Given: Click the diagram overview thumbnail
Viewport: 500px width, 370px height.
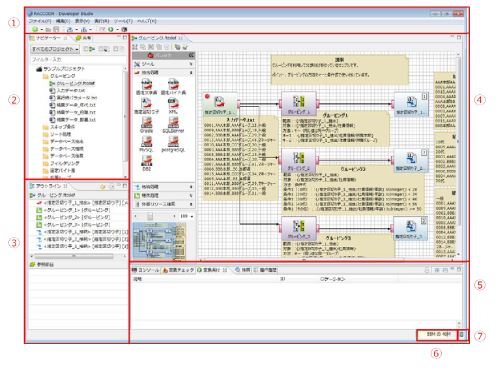Looking at the screenshot, I should [159, 240].
